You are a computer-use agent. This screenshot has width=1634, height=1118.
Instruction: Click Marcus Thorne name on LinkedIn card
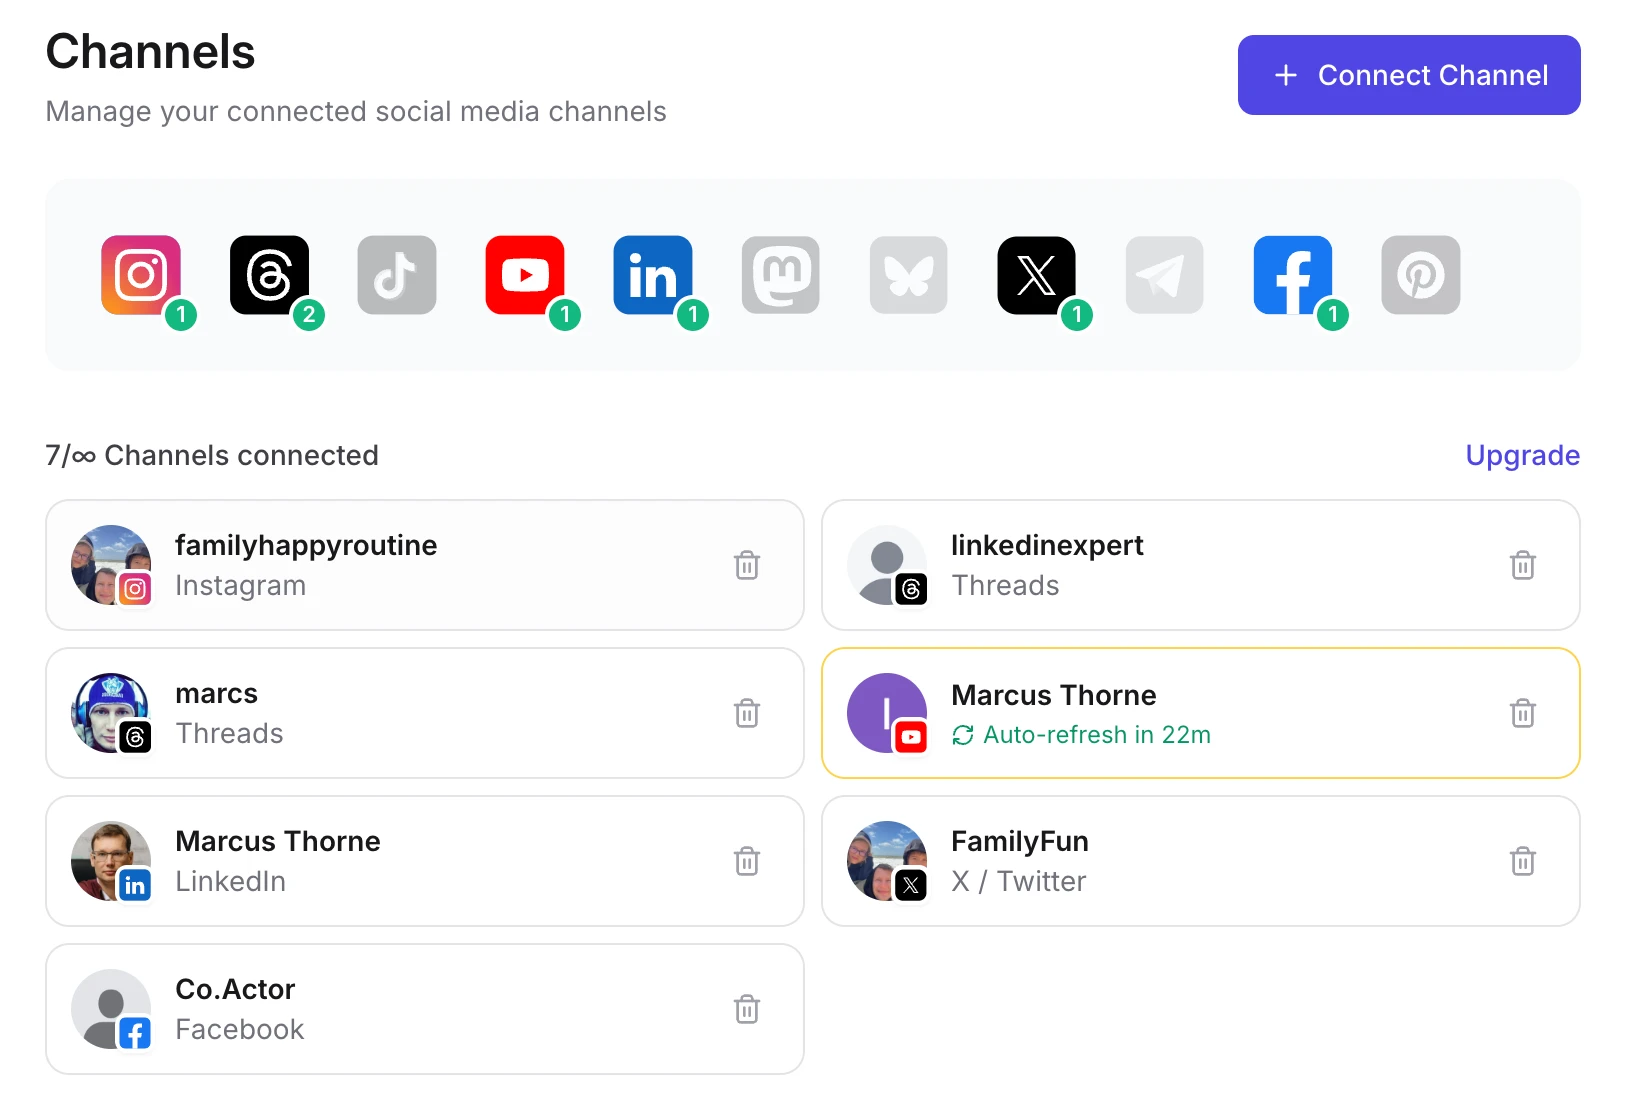coord(278,842)
